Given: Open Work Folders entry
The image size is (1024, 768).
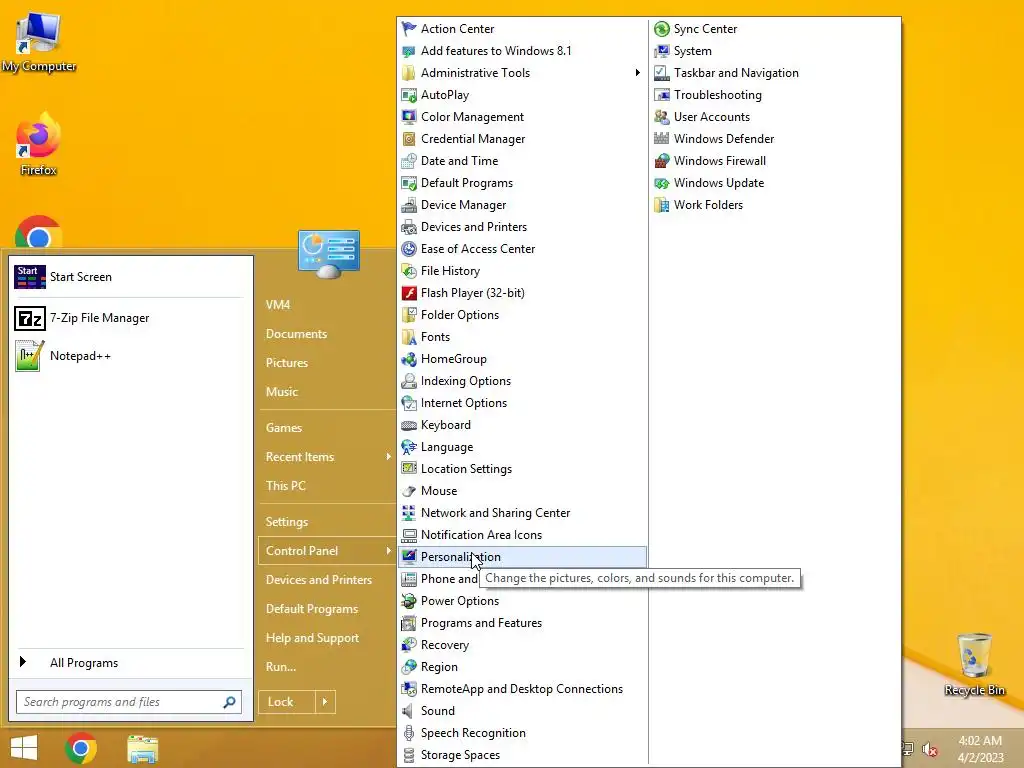Looking at the screenshot, I should pyautogui.click(x=775, y=205).
